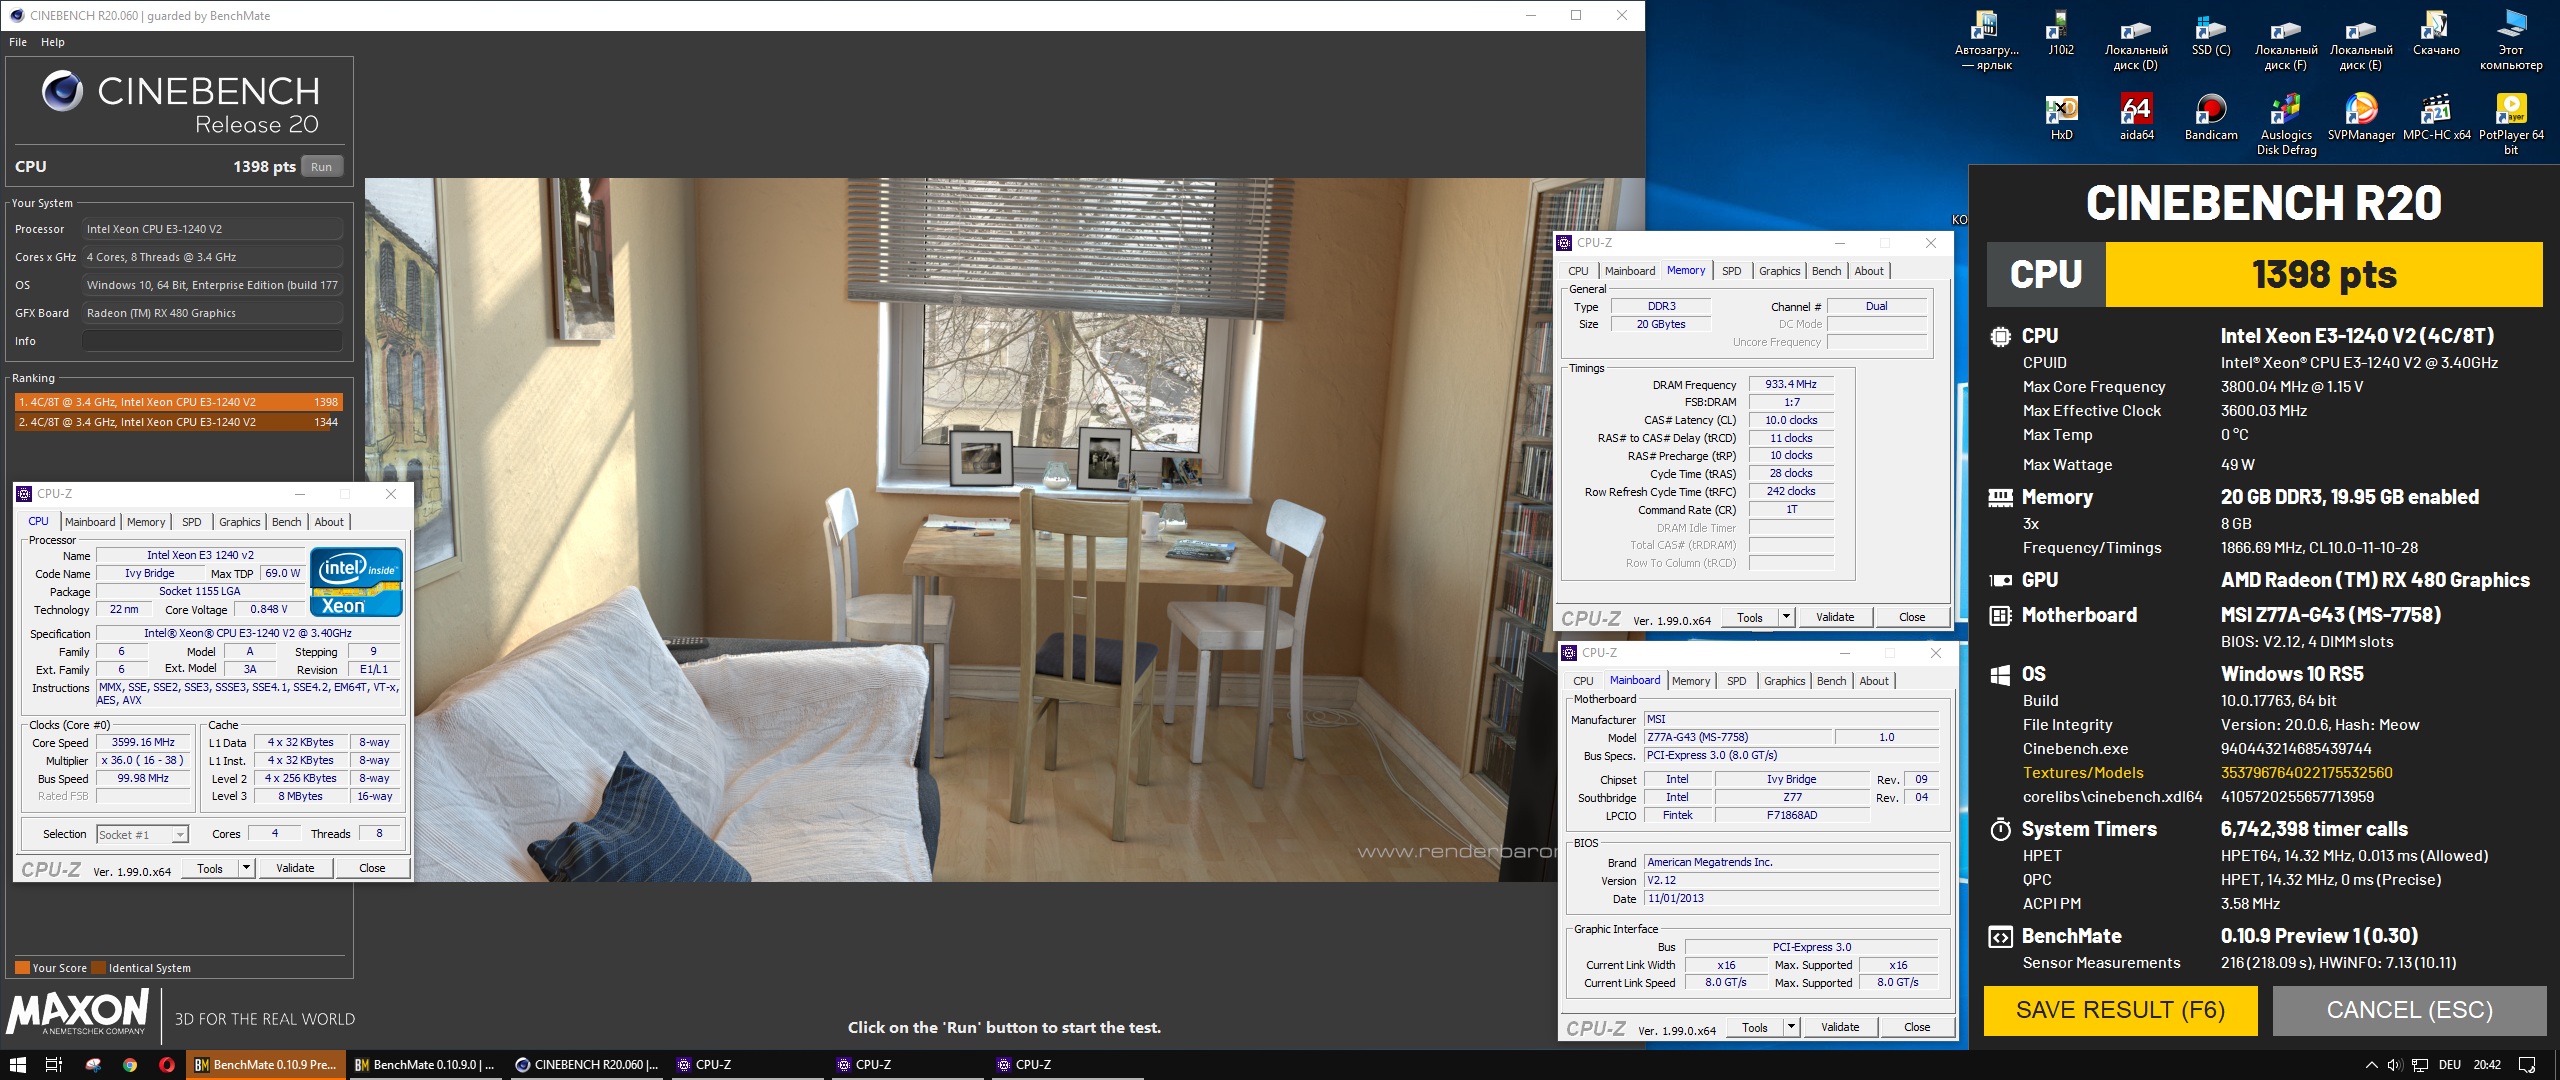The width and height of the screenshot is (2560, 1080).
Task: Click the Cinebench logo icon
Action: click(62, 91)
